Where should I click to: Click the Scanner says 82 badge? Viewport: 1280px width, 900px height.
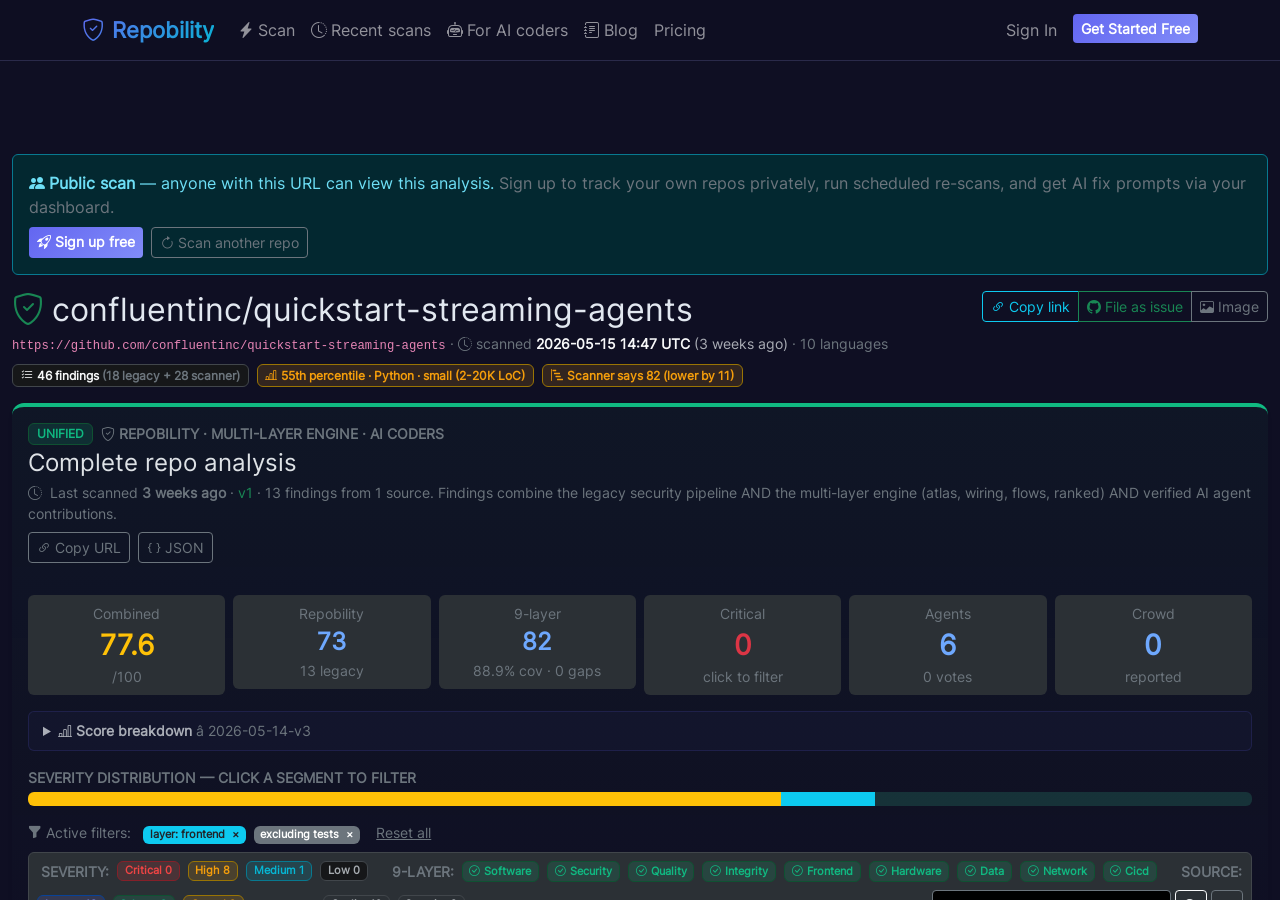(x=642, y=375)
